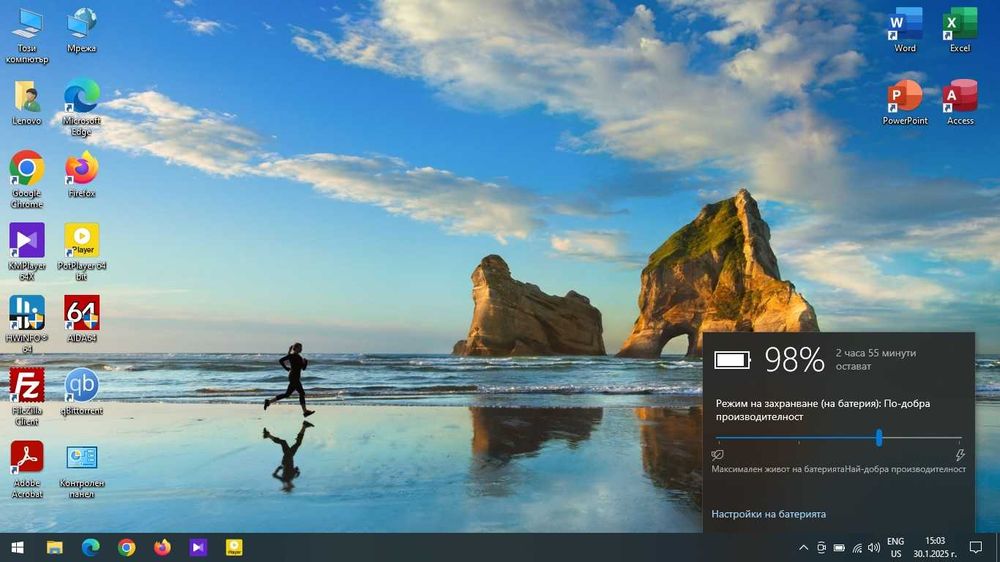Image resolution: width=1000 pixels, height=562 pixels.
Task: Click the Wi-Fi network tray icon
Action: pos(856,548)
